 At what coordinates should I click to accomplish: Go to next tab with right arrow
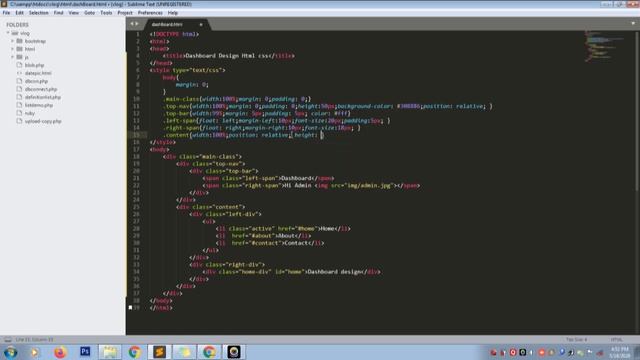137,24
